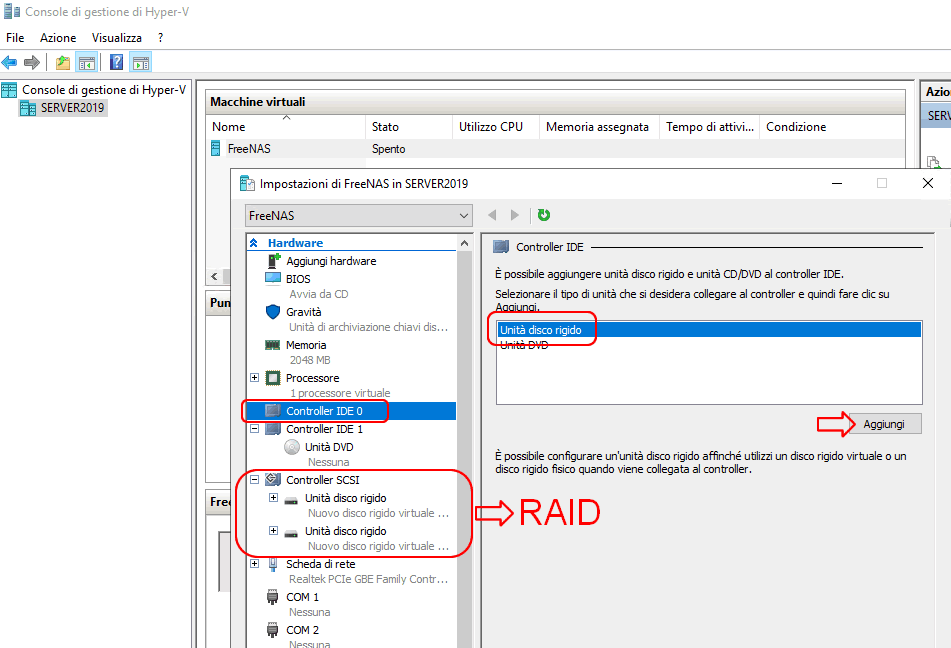Select the Memoria 2048 MB value
The width and height of the screenshot is (951, 648).
pyautogui.click(x=310, y=360)
